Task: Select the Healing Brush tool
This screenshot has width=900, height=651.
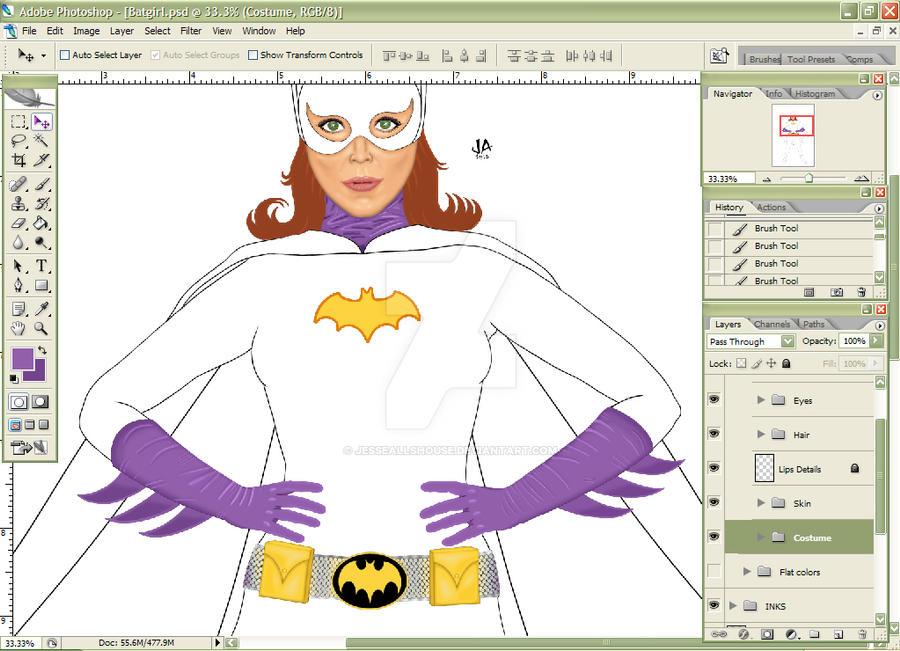Action: coord(18,184)
